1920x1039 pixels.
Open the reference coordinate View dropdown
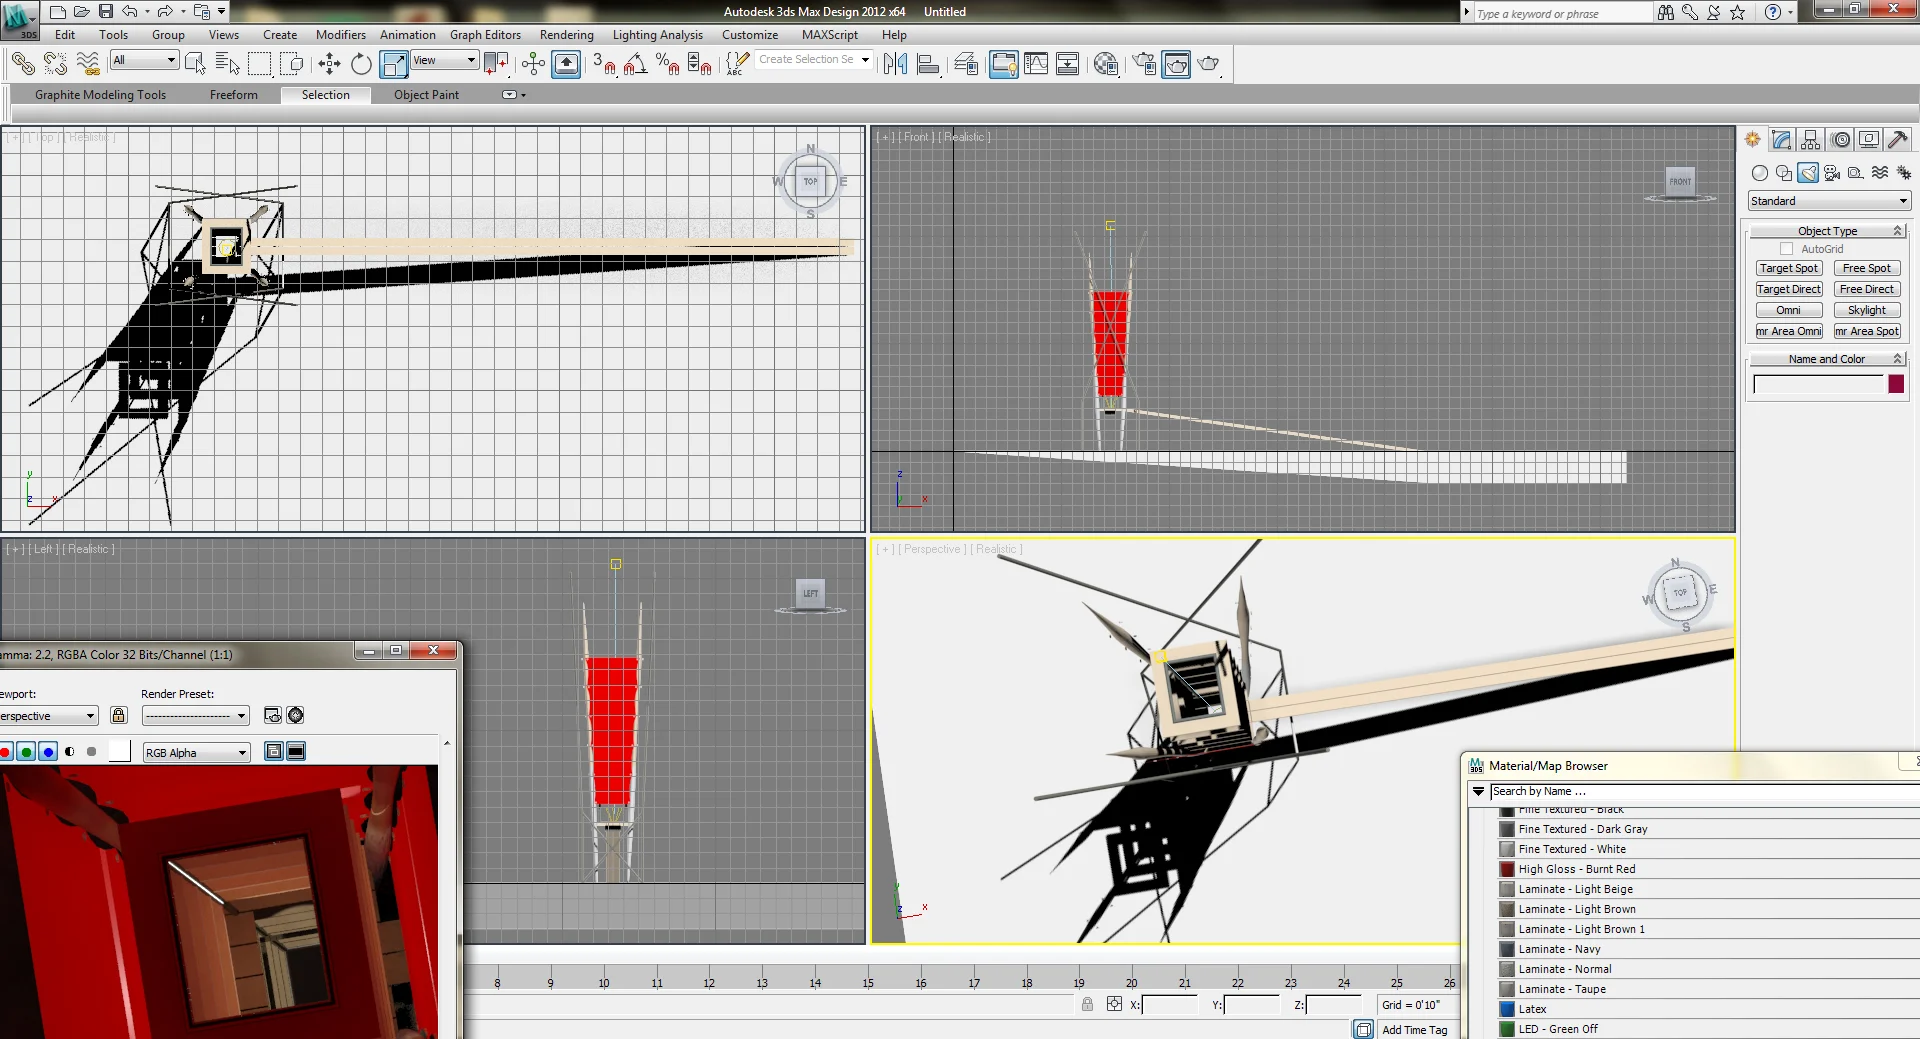coord(445,60)
